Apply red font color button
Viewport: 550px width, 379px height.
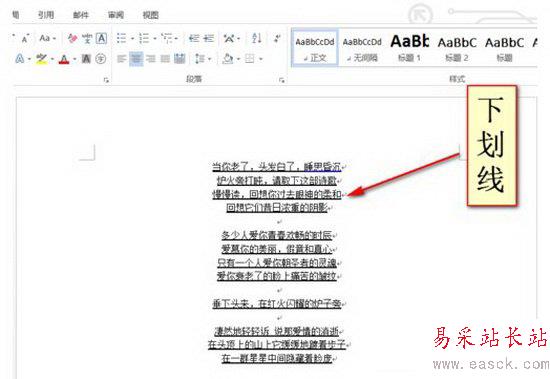[x=64, y=59]
